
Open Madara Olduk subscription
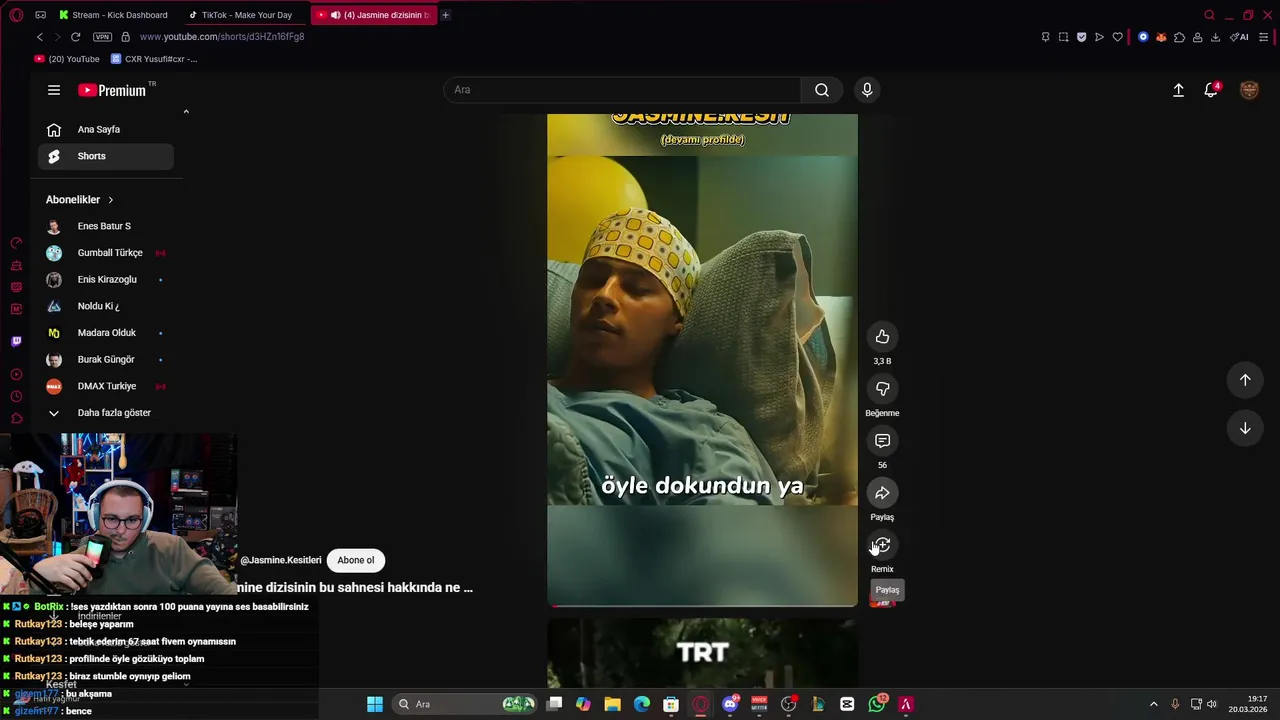[106, 333]
